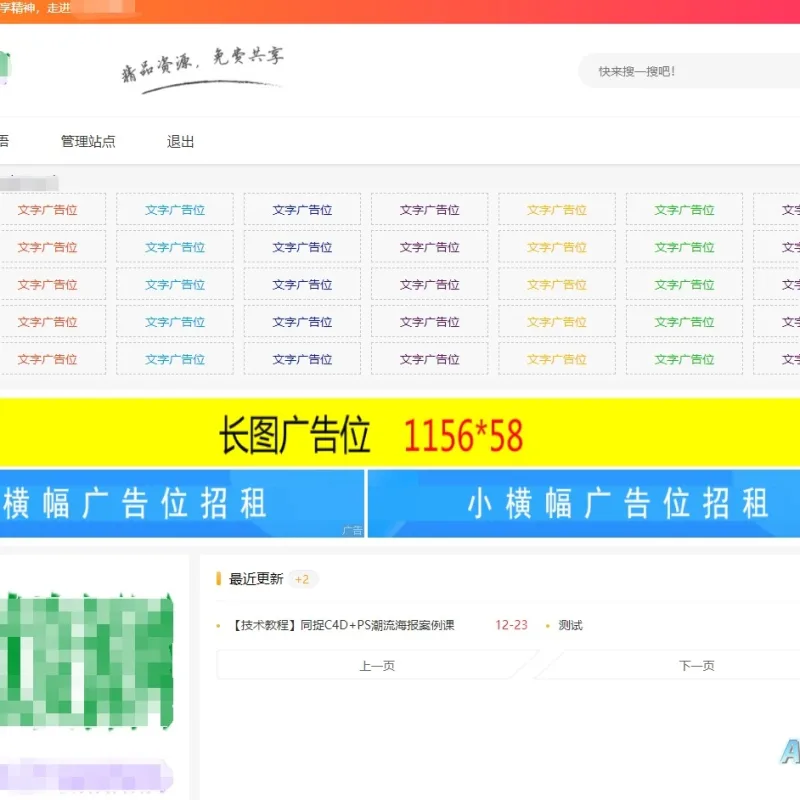Screen dimensions: 800x800
Task: Click the green 文字广告位 in the first row
Action: (684, 210)
